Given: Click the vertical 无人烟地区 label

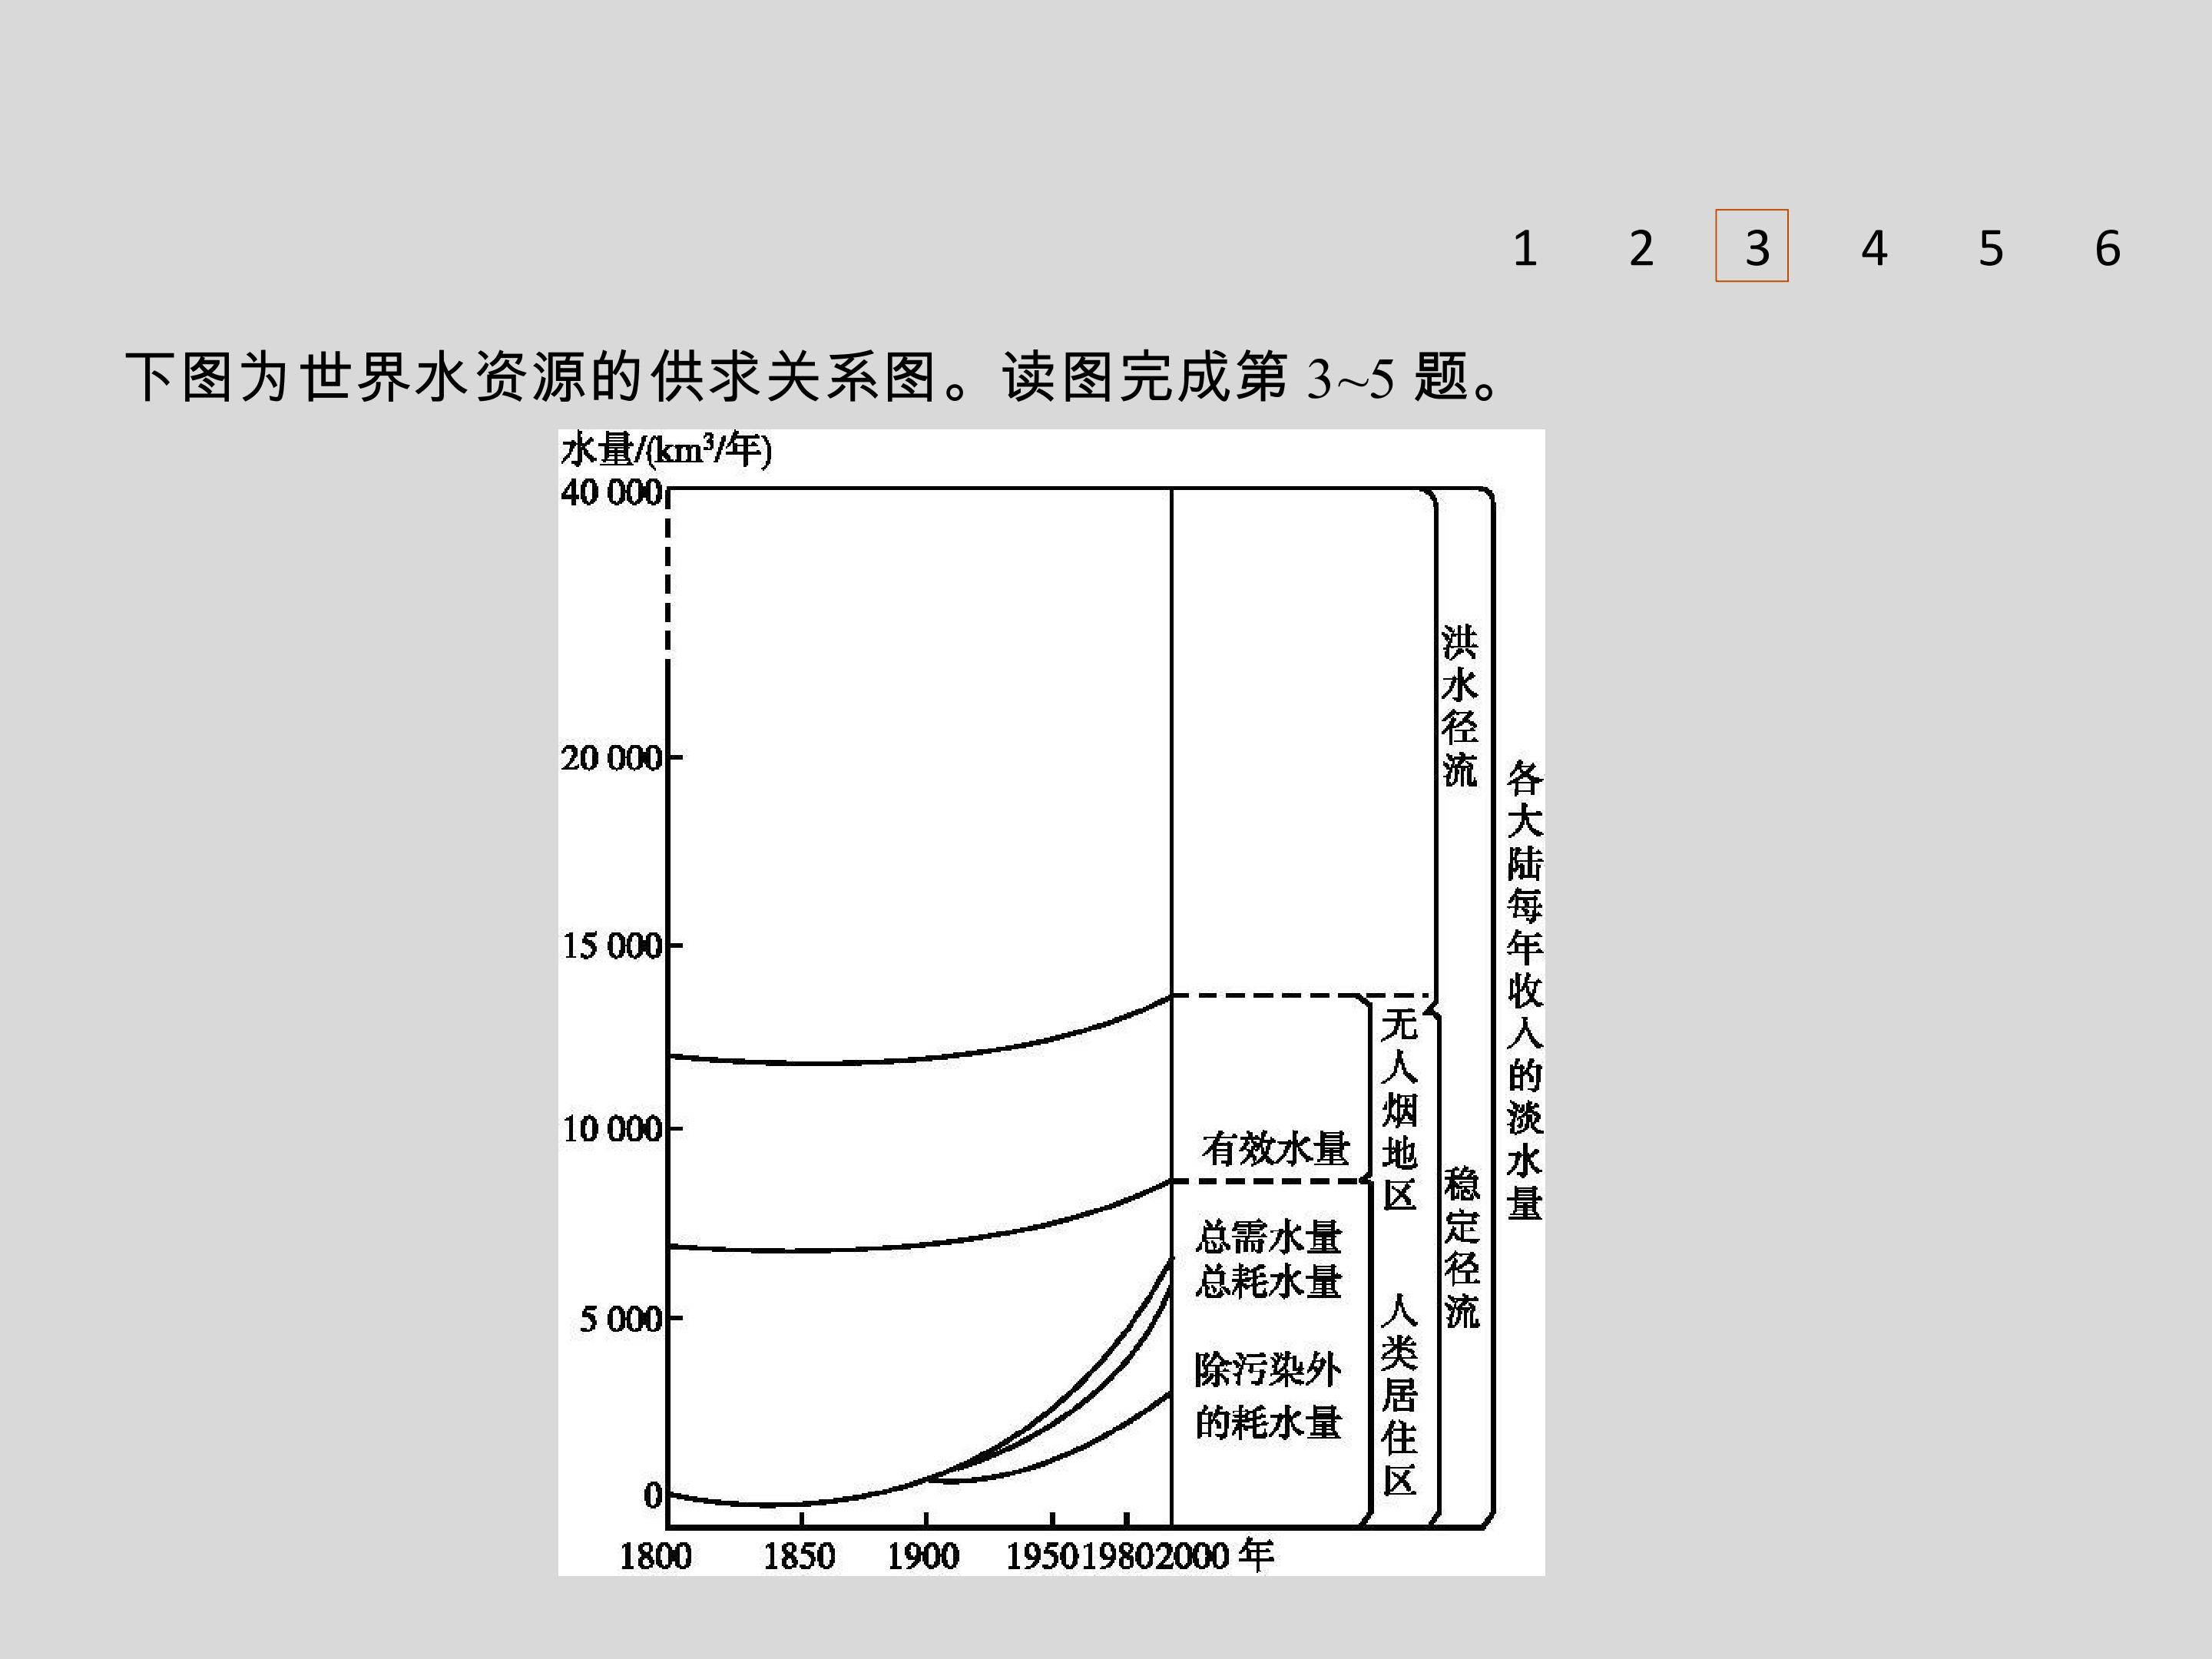Looking at the screenshot, I should [x=1399, y=1108].
